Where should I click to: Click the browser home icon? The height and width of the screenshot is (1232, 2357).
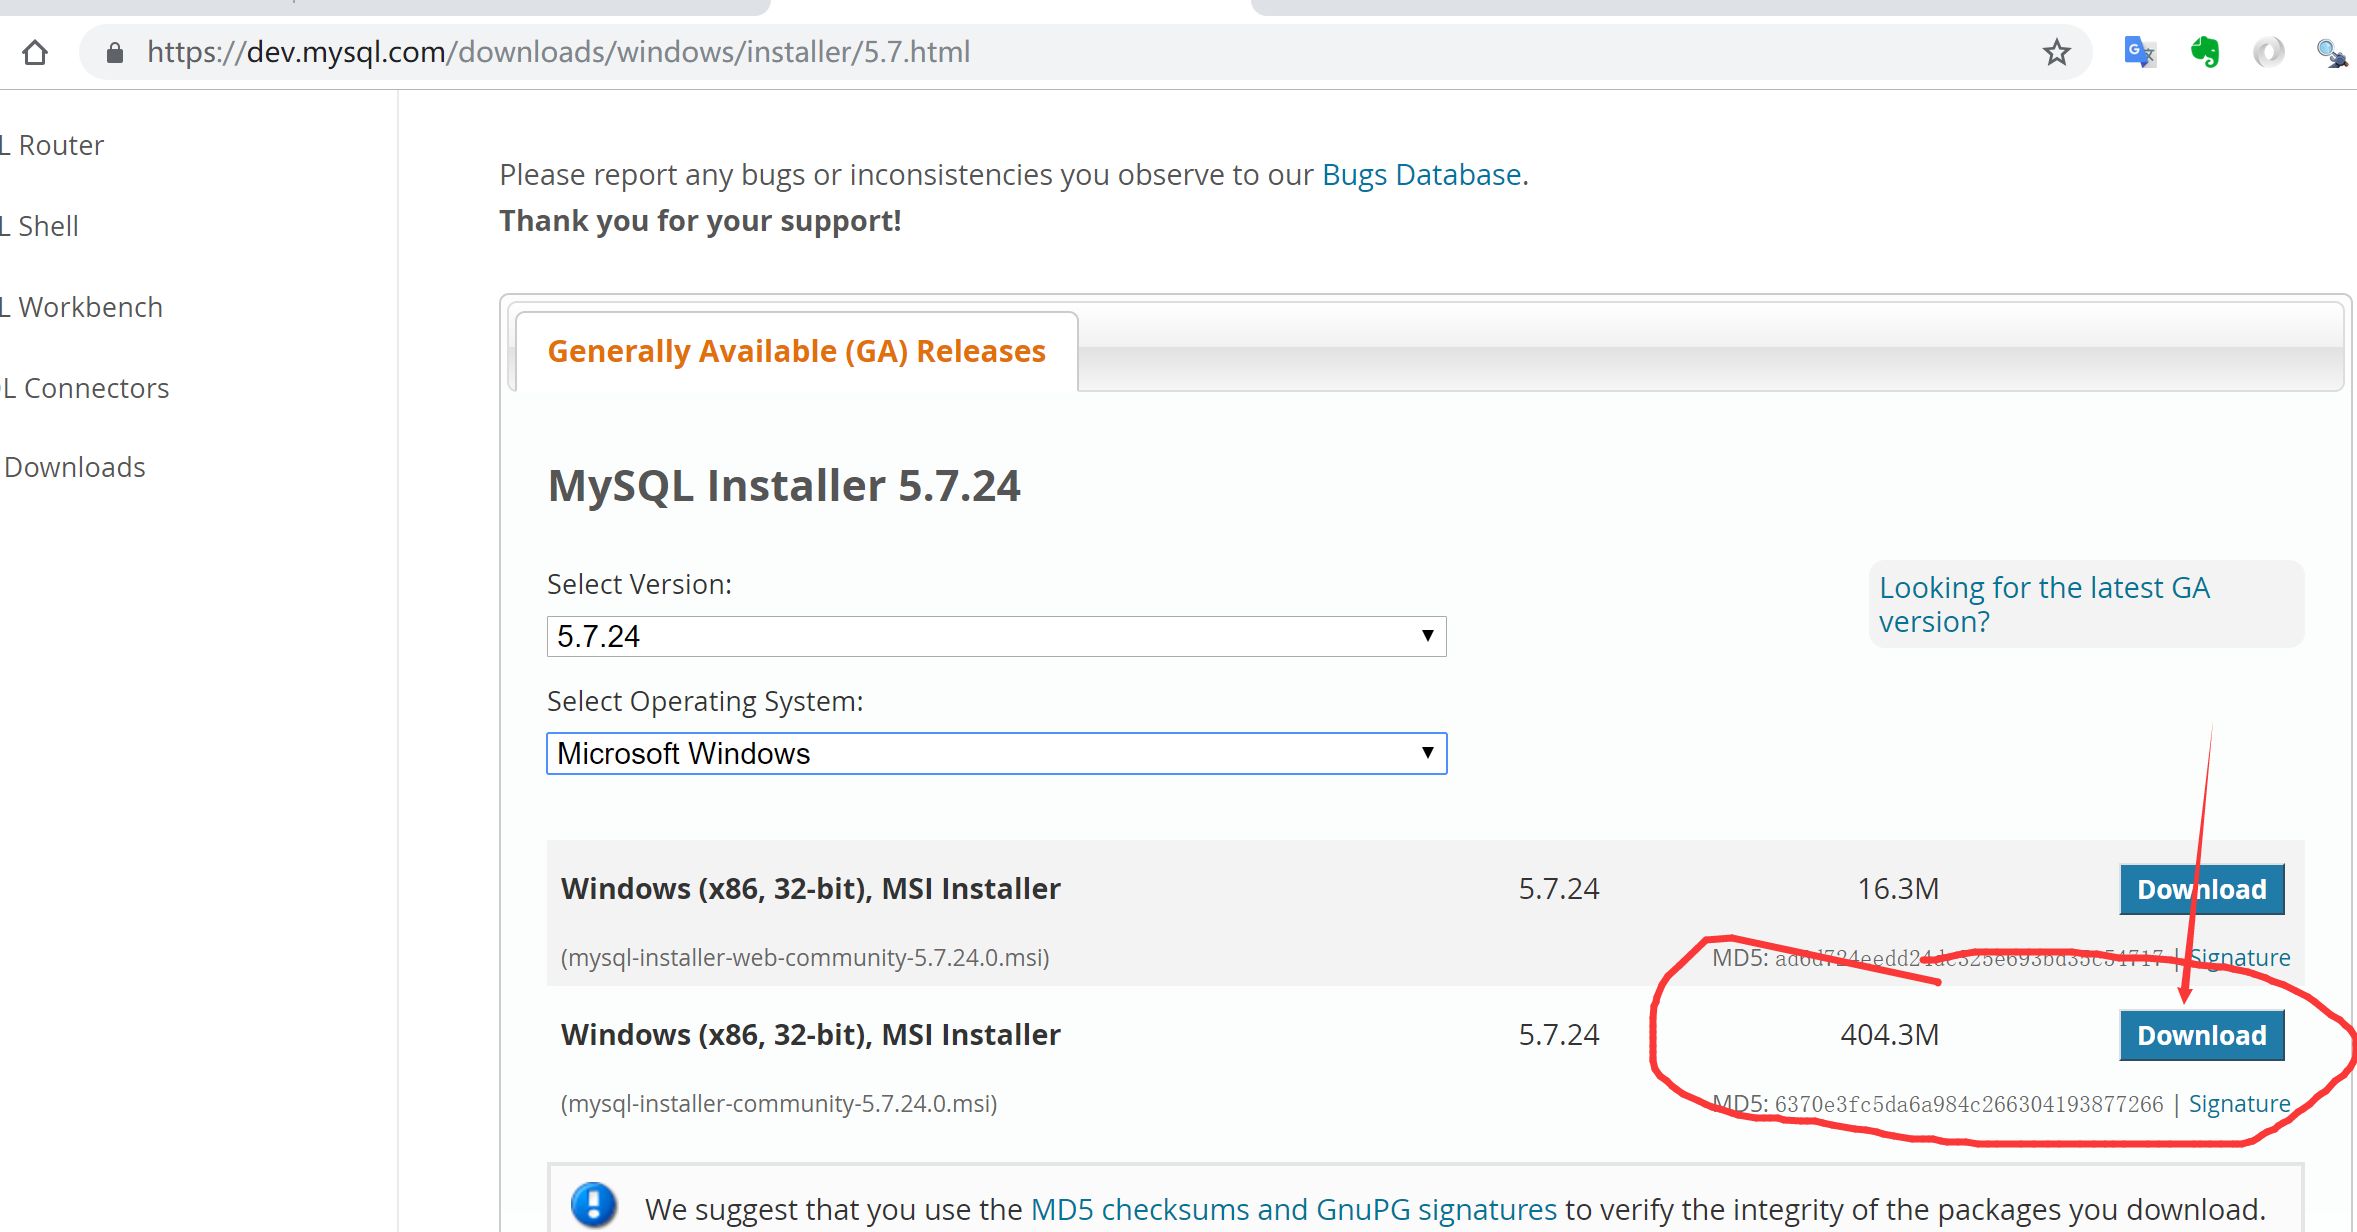coord(35,52)
